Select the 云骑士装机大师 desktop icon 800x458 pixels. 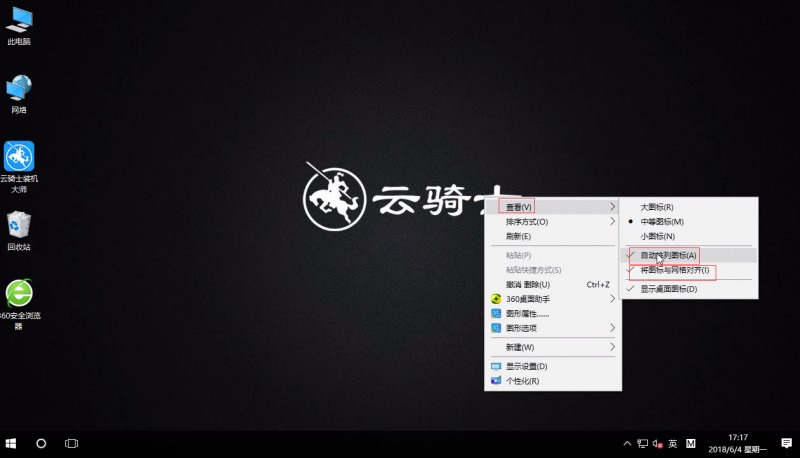click(19, 167)
